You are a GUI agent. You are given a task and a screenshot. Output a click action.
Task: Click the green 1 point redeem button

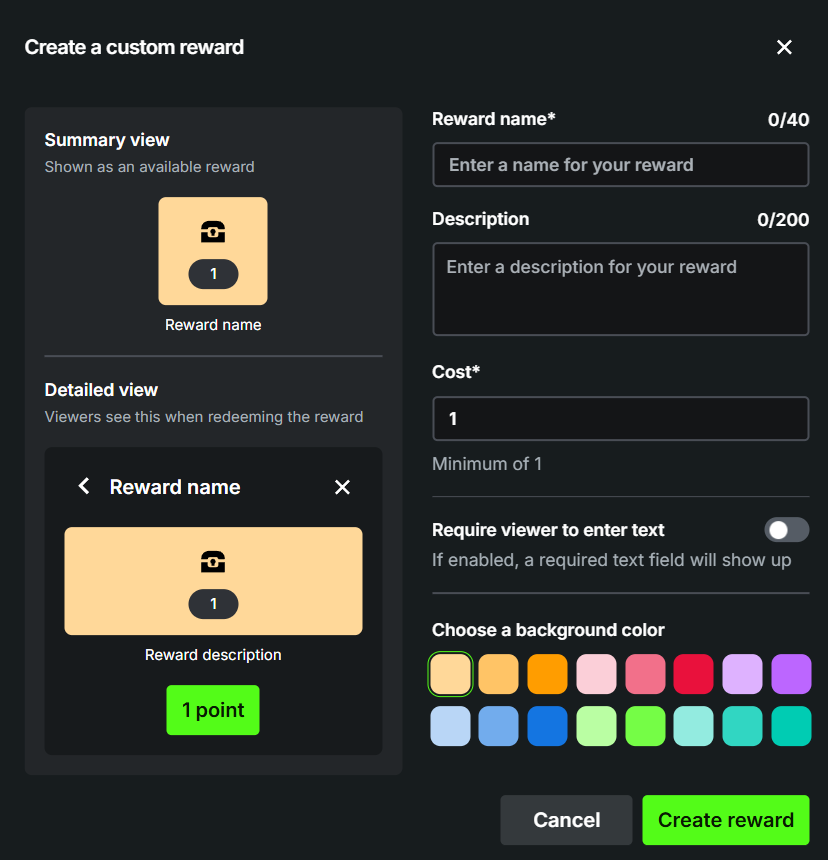213,710
